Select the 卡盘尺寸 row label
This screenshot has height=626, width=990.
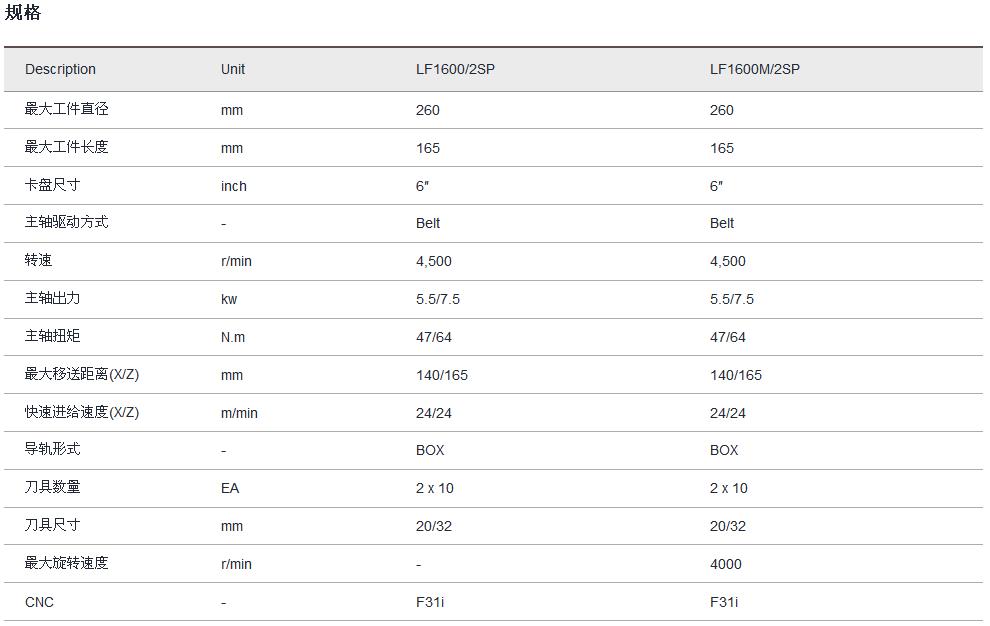click(x=52, y=185)
